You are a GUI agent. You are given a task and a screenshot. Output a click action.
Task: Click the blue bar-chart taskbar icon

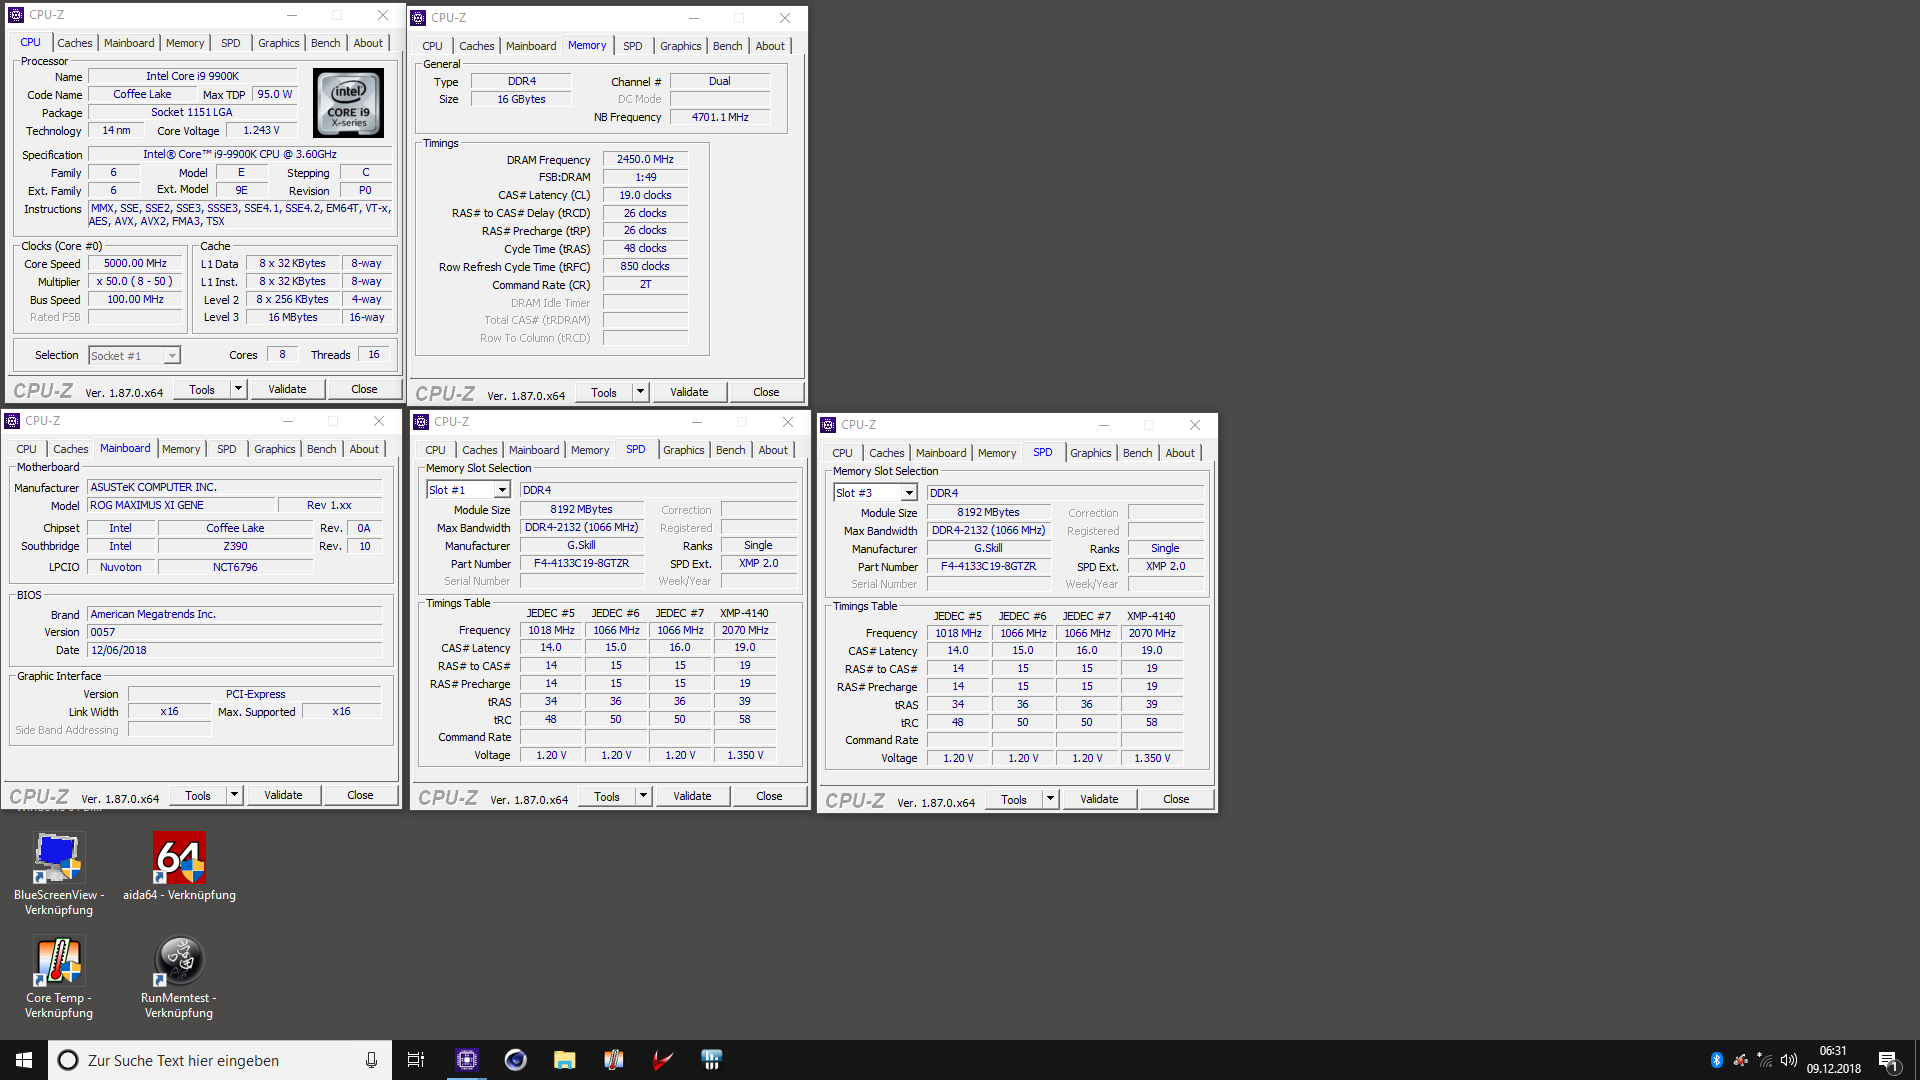pos(711,1060)
